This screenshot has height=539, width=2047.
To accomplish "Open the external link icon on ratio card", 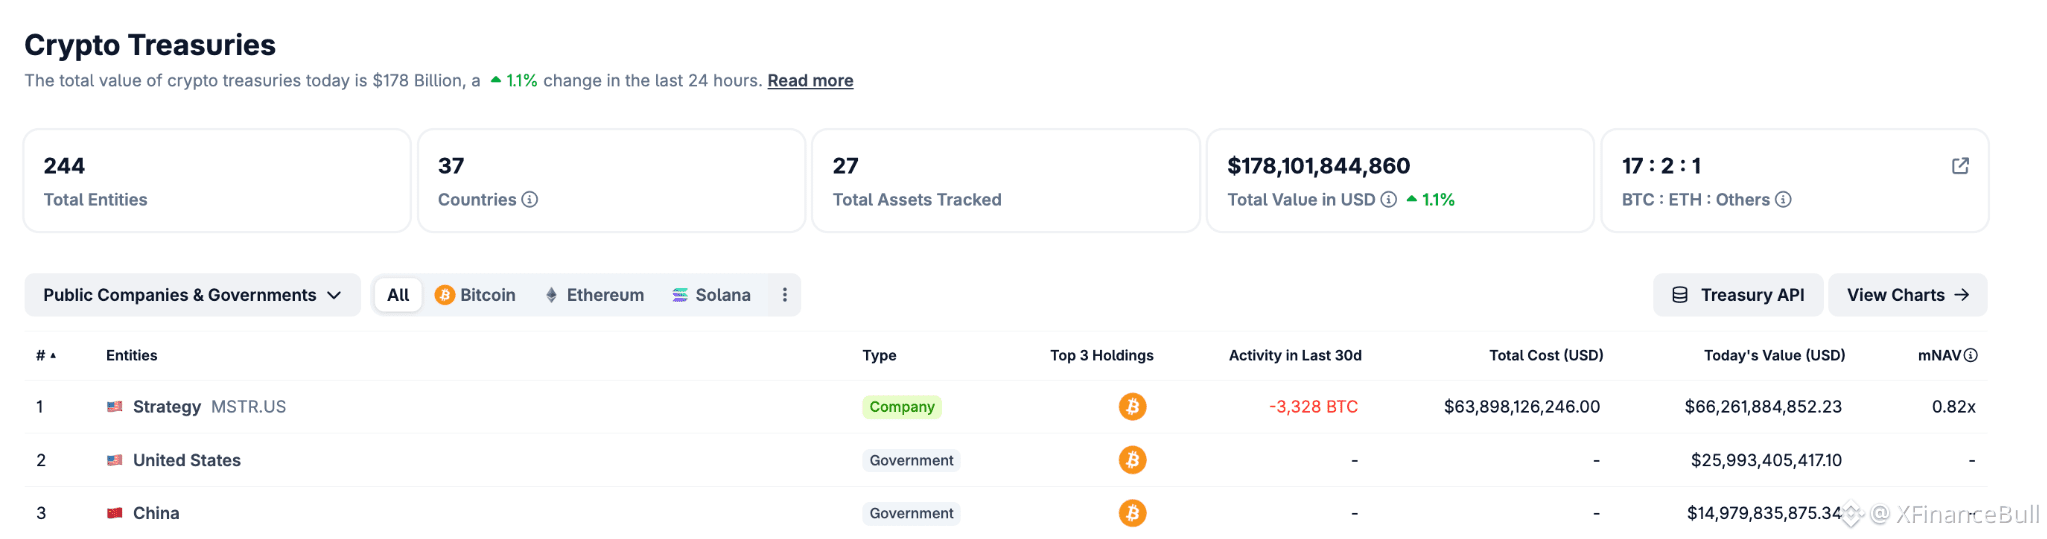I will [x=1960, y=166].
